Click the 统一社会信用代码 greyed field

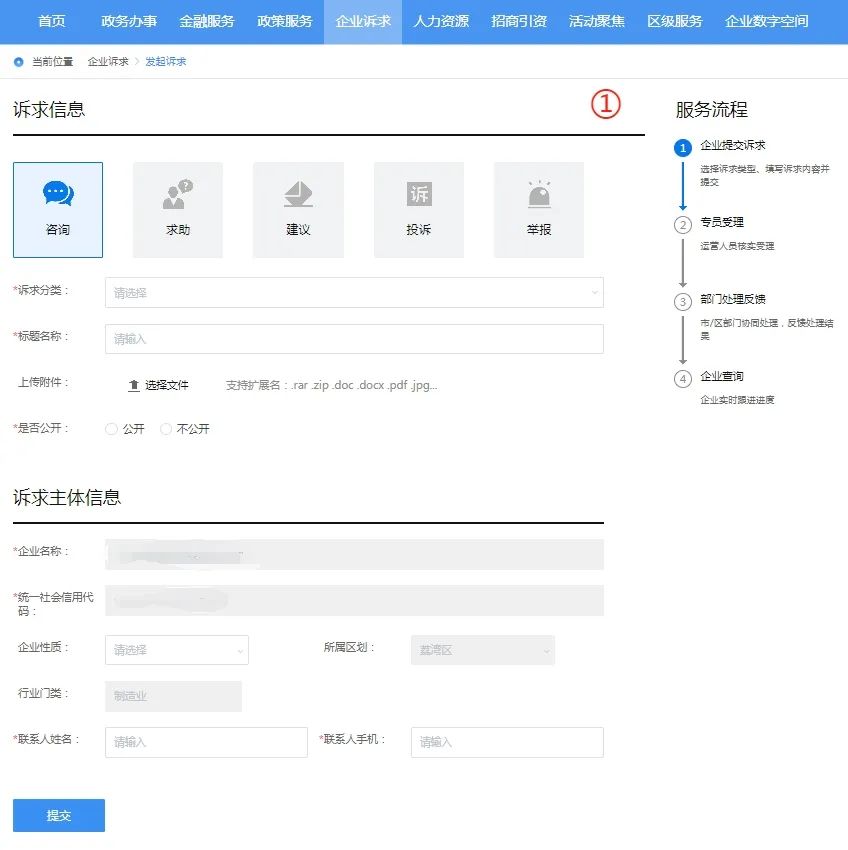pyautogui.click(x=354, y=601)
